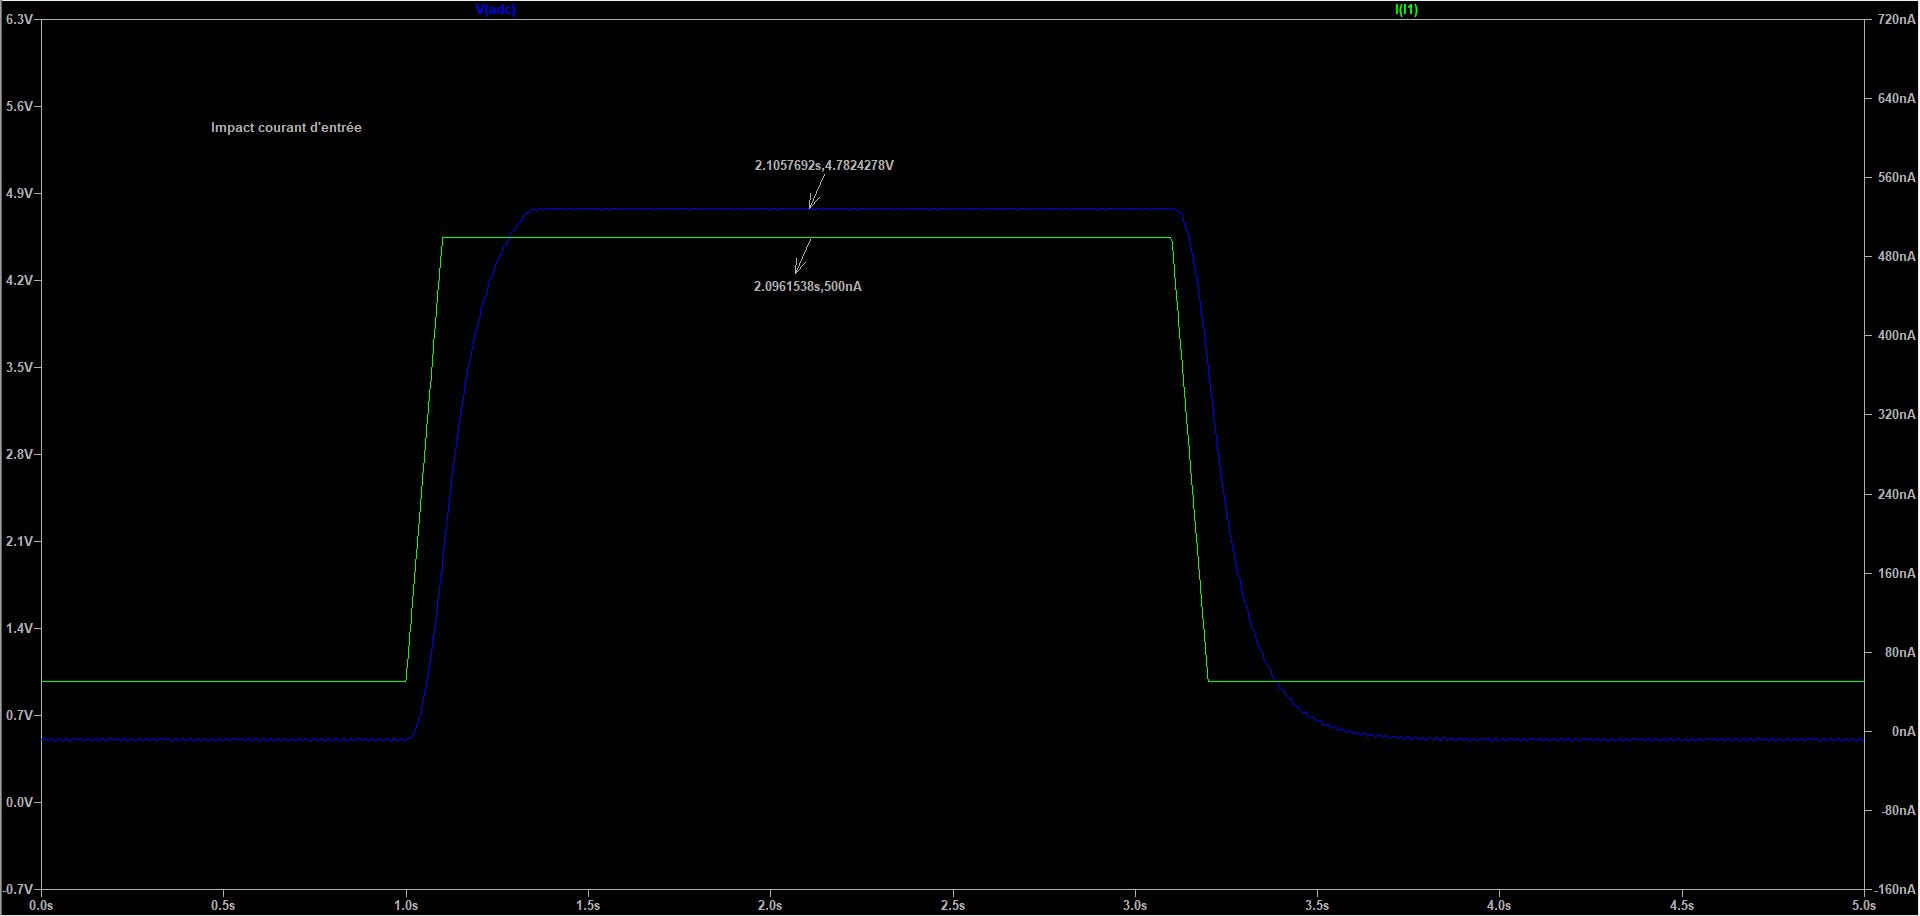The image size is (1920, 916).
Task: Click the 3.5s time axis label
Action: 1317,906
